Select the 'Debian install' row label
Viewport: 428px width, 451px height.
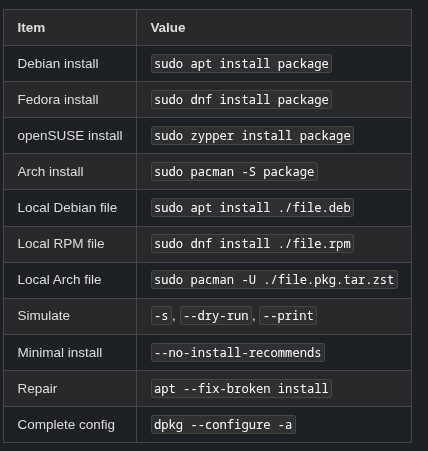[x=58, y=64]
